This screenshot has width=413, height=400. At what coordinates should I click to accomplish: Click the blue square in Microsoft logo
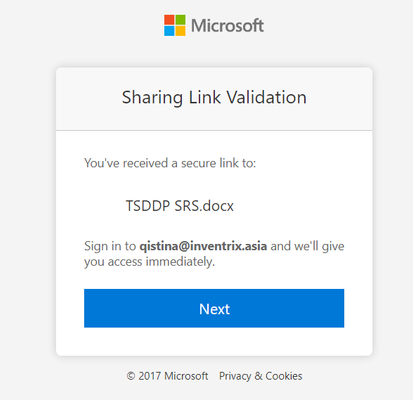[x=169, y=31]
